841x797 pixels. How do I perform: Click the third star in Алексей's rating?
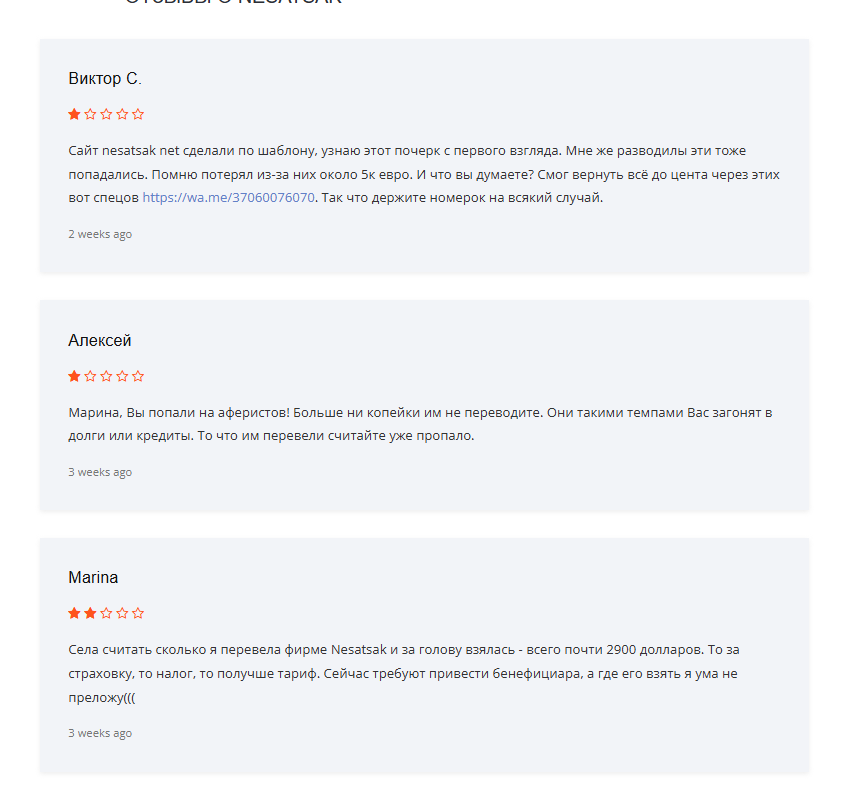[106, 376]
